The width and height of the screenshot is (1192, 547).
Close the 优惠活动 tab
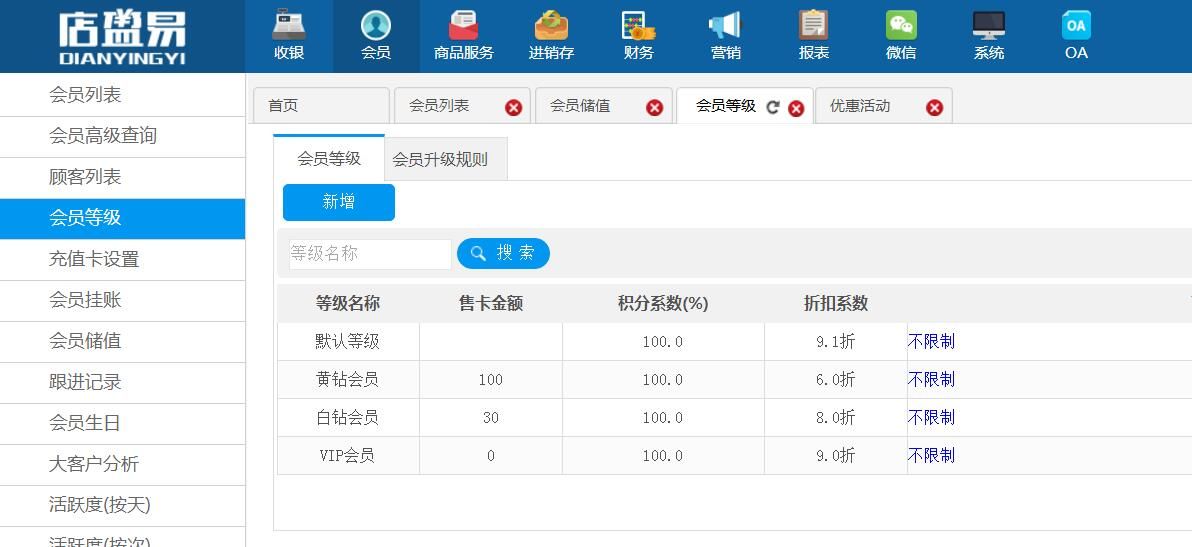(x=934, y=108)
